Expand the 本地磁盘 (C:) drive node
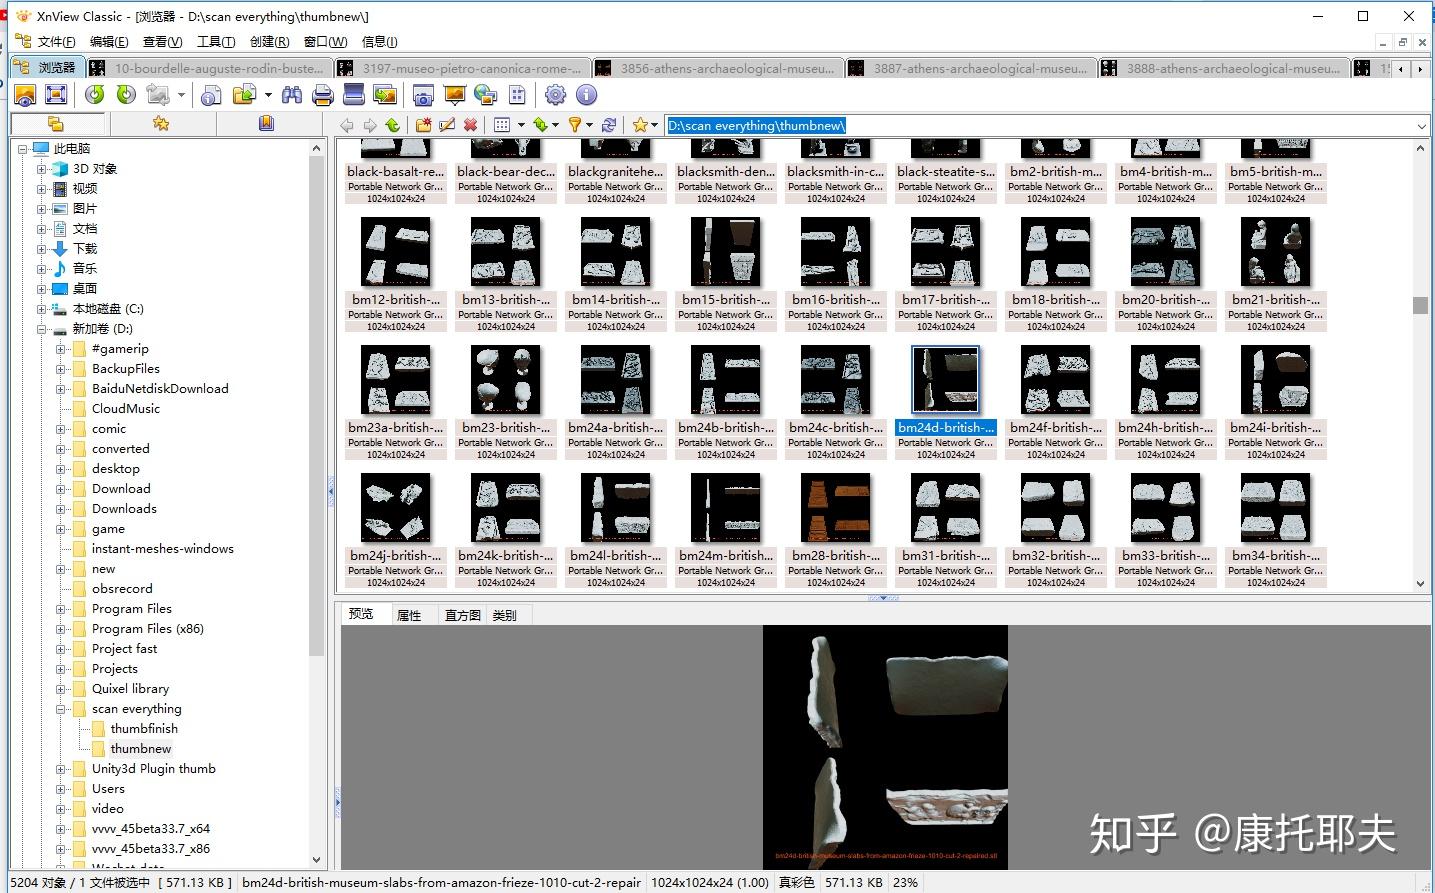 (42, 309)
